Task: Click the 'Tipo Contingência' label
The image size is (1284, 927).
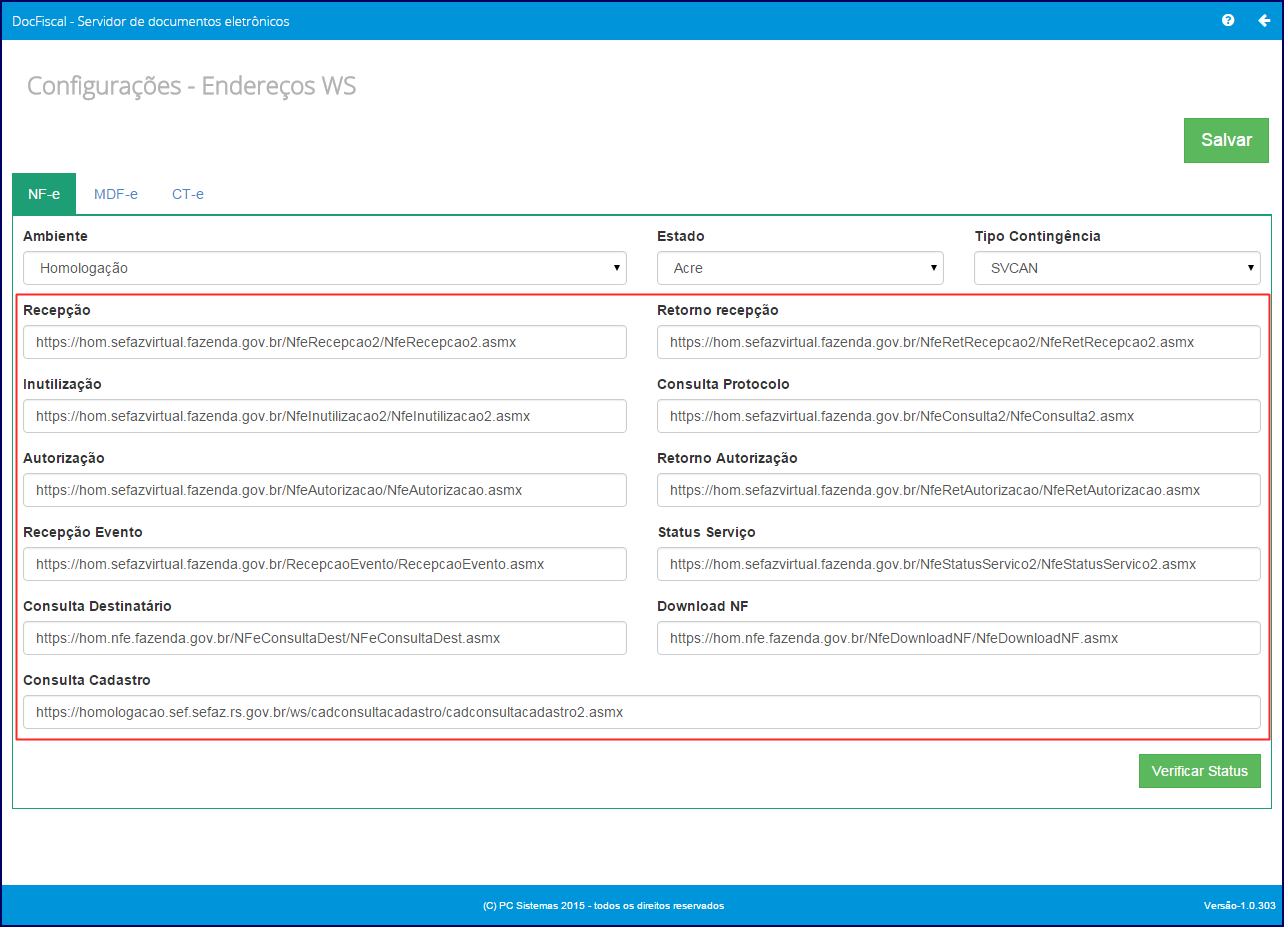Action: (x=1038, y=236)
